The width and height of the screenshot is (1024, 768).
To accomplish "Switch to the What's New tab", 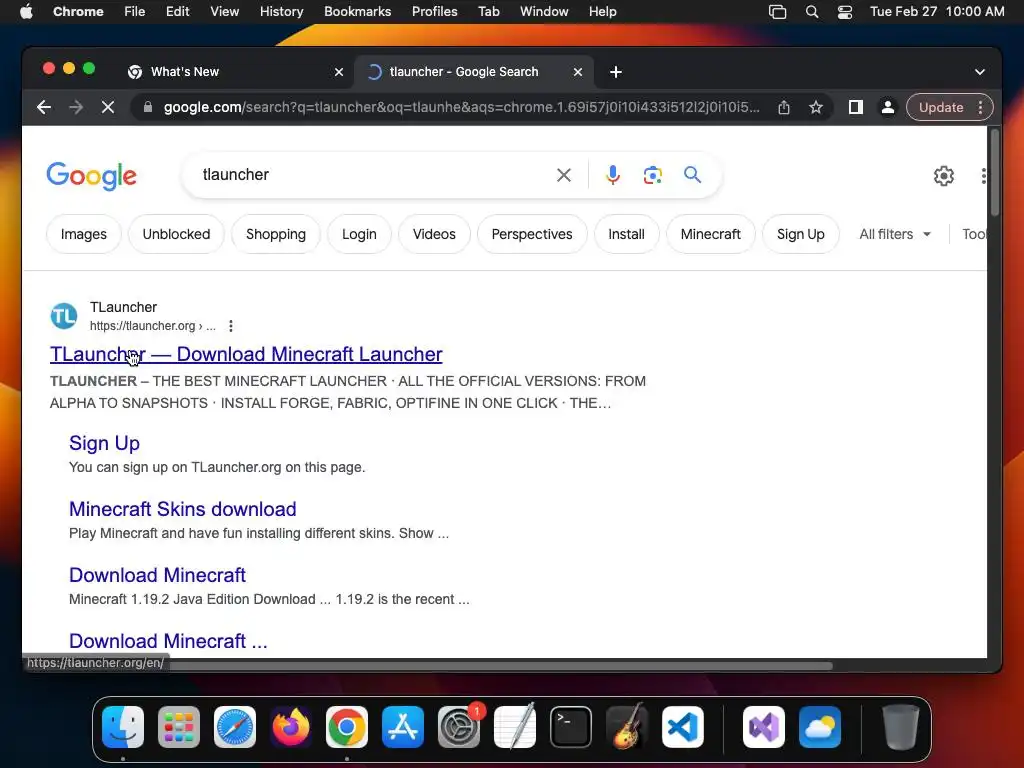I will pyautogui.click(x=235, y=72).
